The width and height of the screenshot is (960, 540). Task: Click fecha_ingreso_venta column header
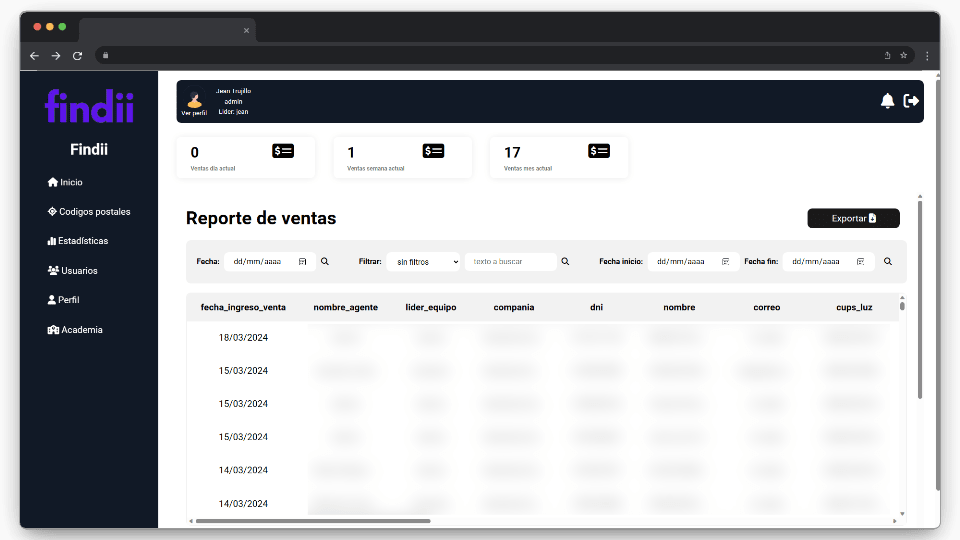click(x=243, y=307)
